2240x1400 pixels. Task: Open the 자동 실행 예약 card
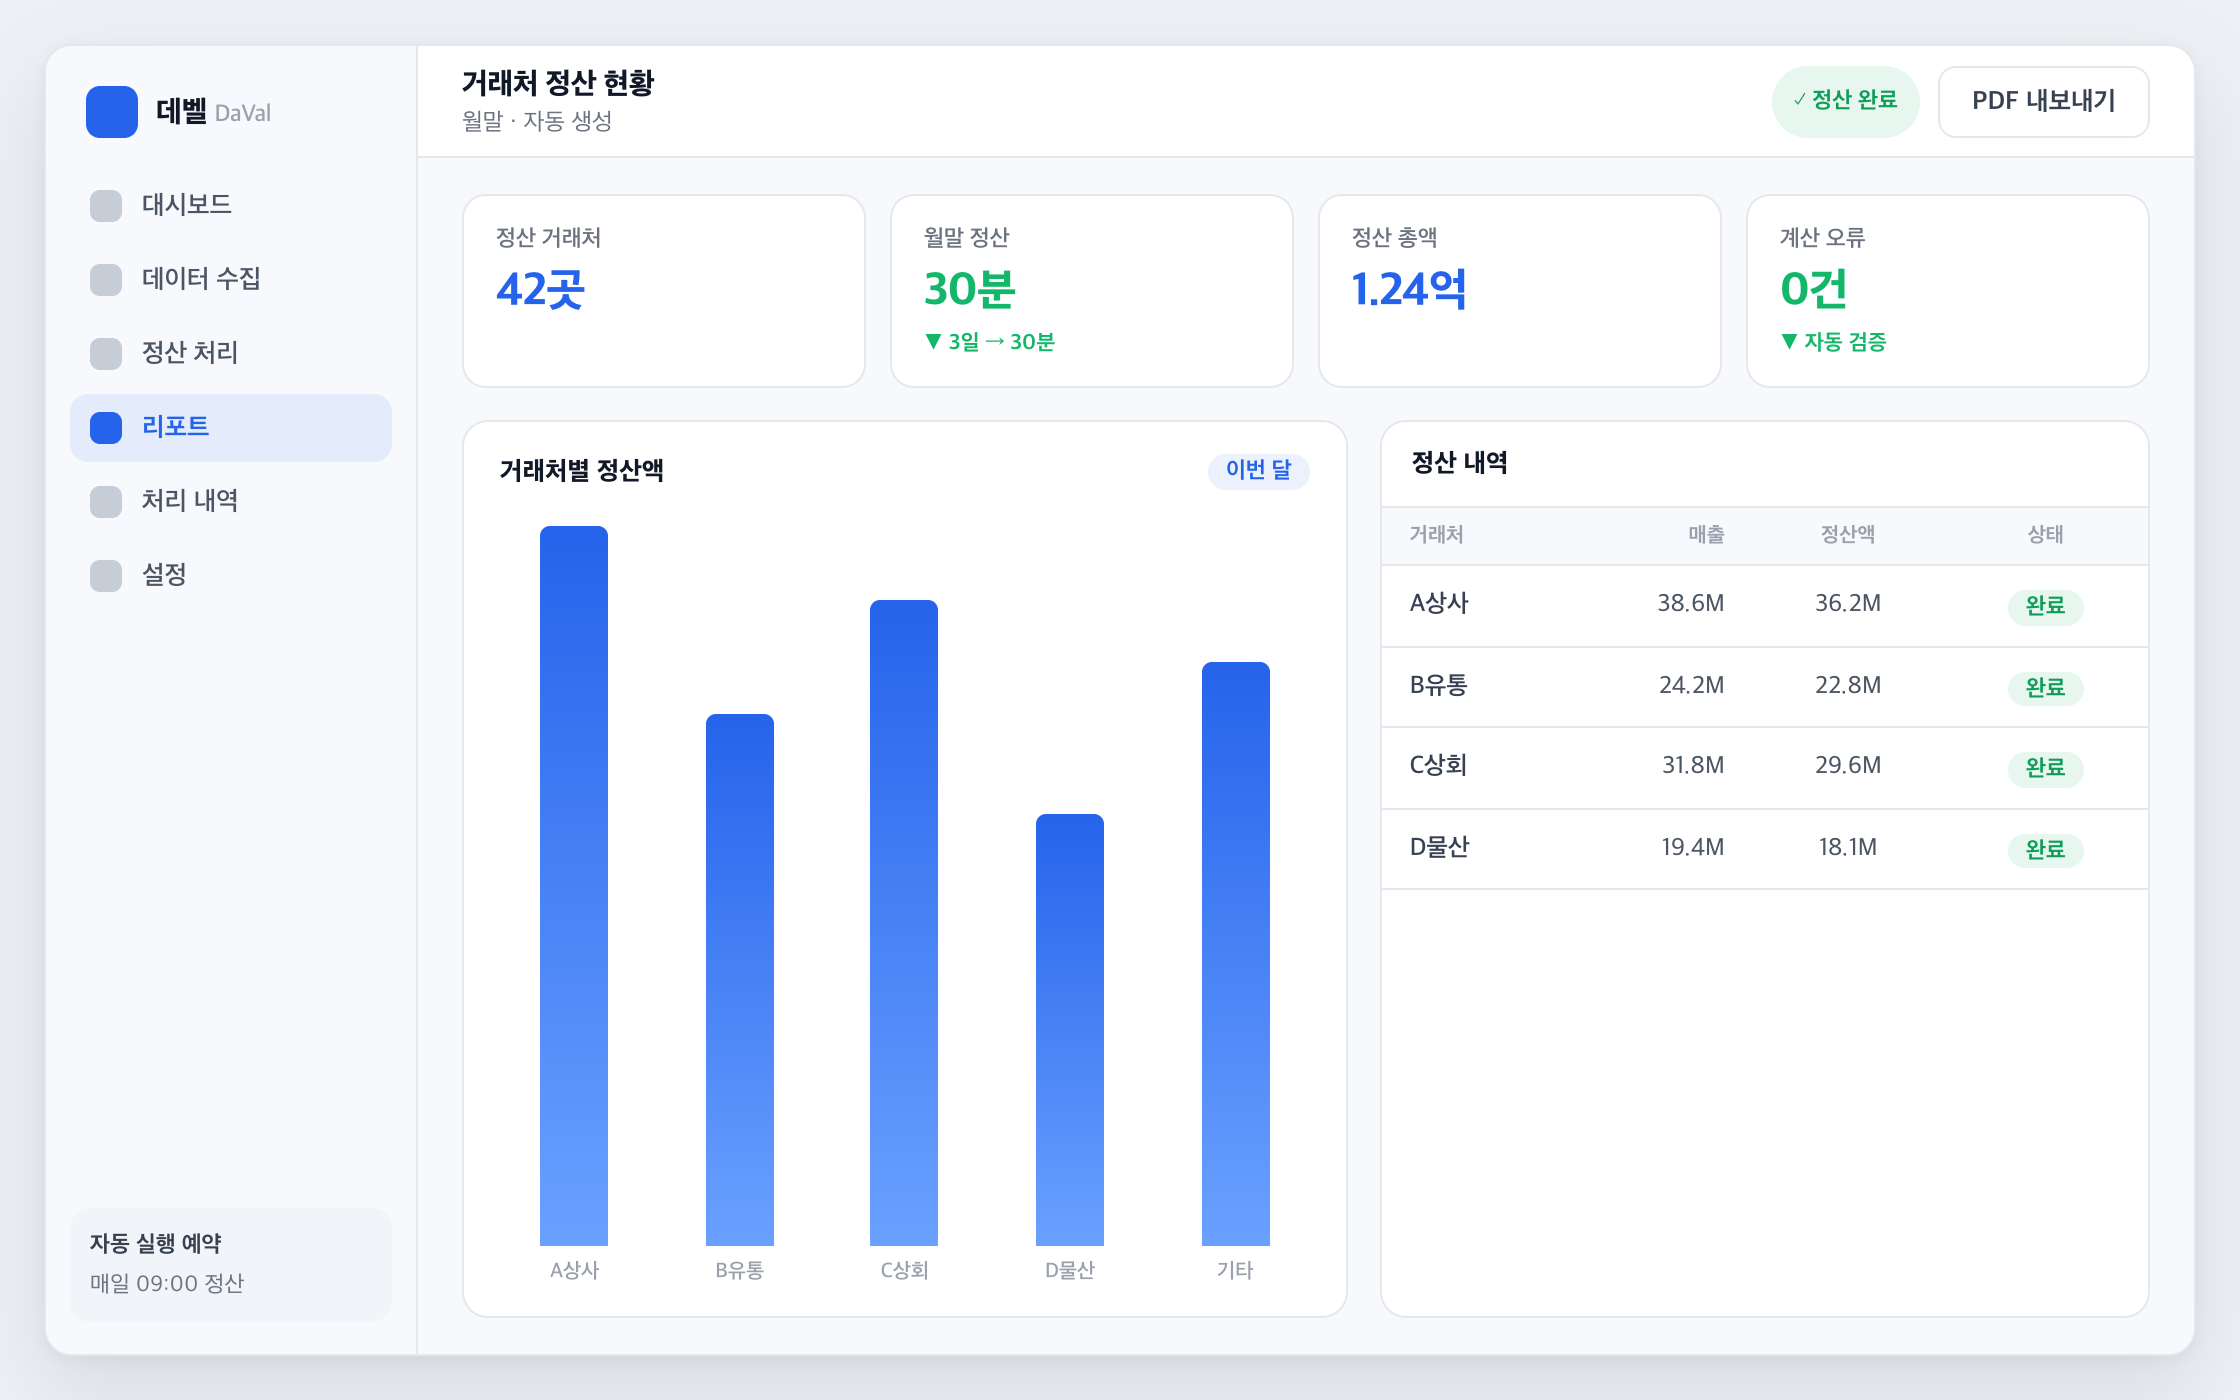[231, 1264]
